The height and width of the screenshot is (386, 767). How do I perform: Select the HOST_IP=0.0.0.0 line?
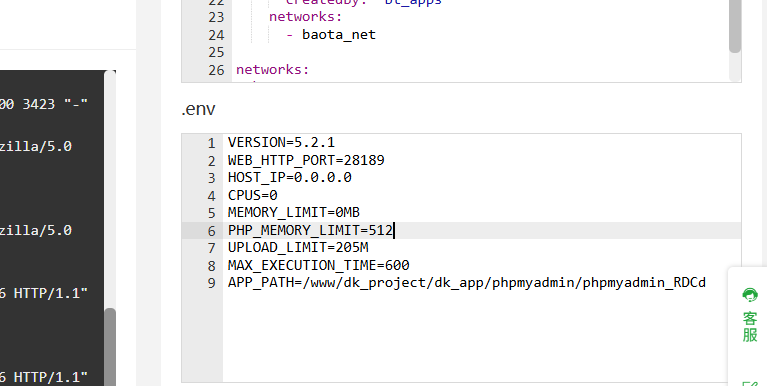point(290,178)
